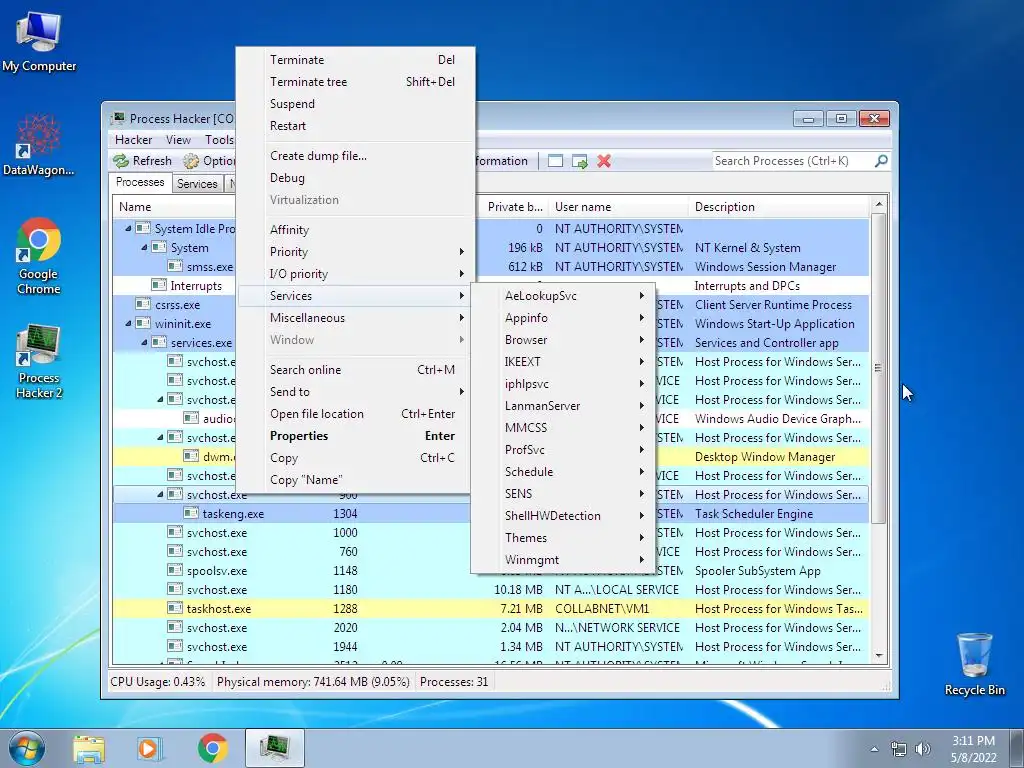
Task: Click the Interrupts process icon
Action: (158, 285)
